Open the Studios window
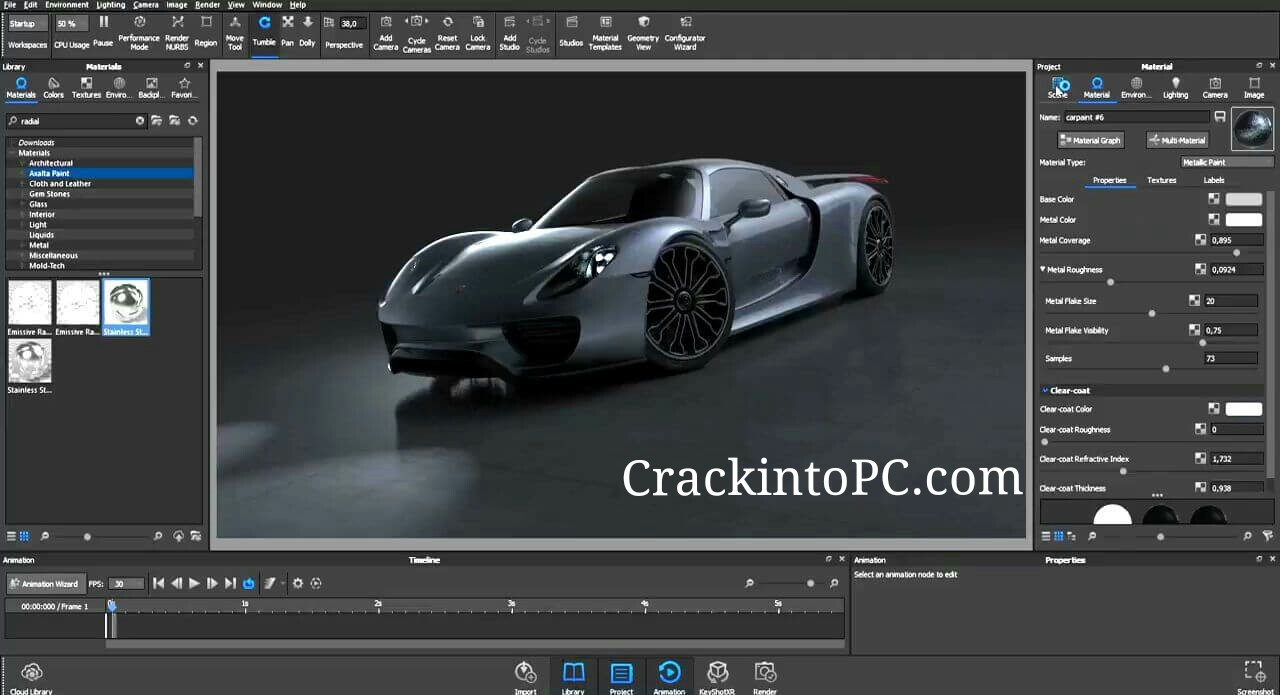 click(x=571, y=30)
